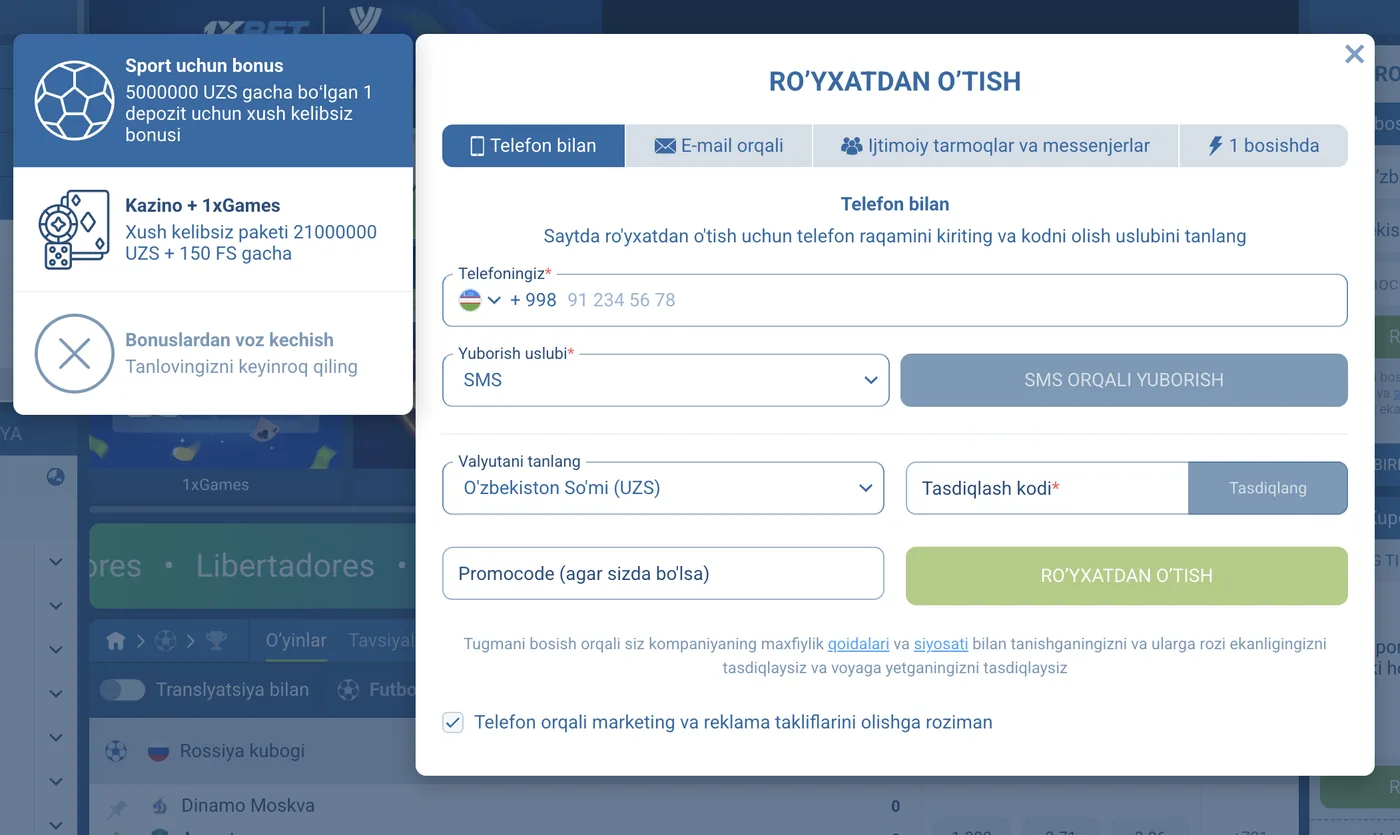Open the qoidalari privacy link

coord(858,645)
